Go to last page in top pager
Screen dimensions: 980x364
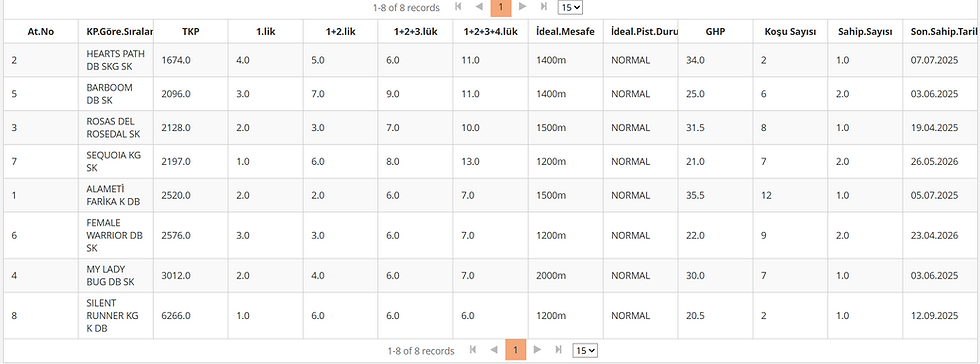(544, 8)
